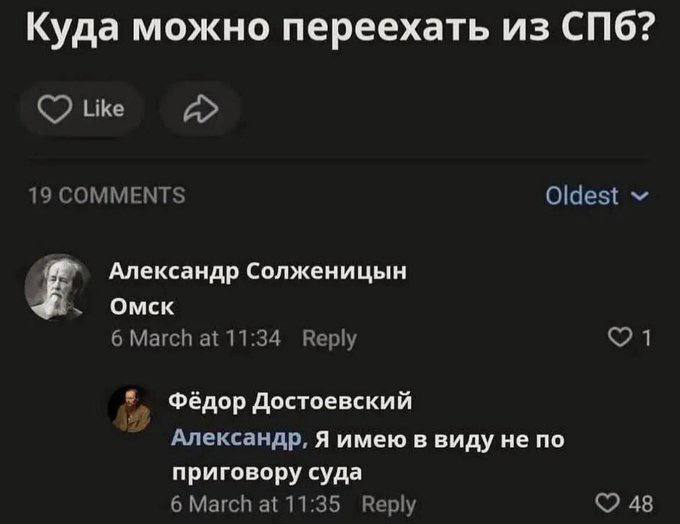Click the like count 1 on Омск comment
The image size is (680, 524).
click(x=646, y=339)
